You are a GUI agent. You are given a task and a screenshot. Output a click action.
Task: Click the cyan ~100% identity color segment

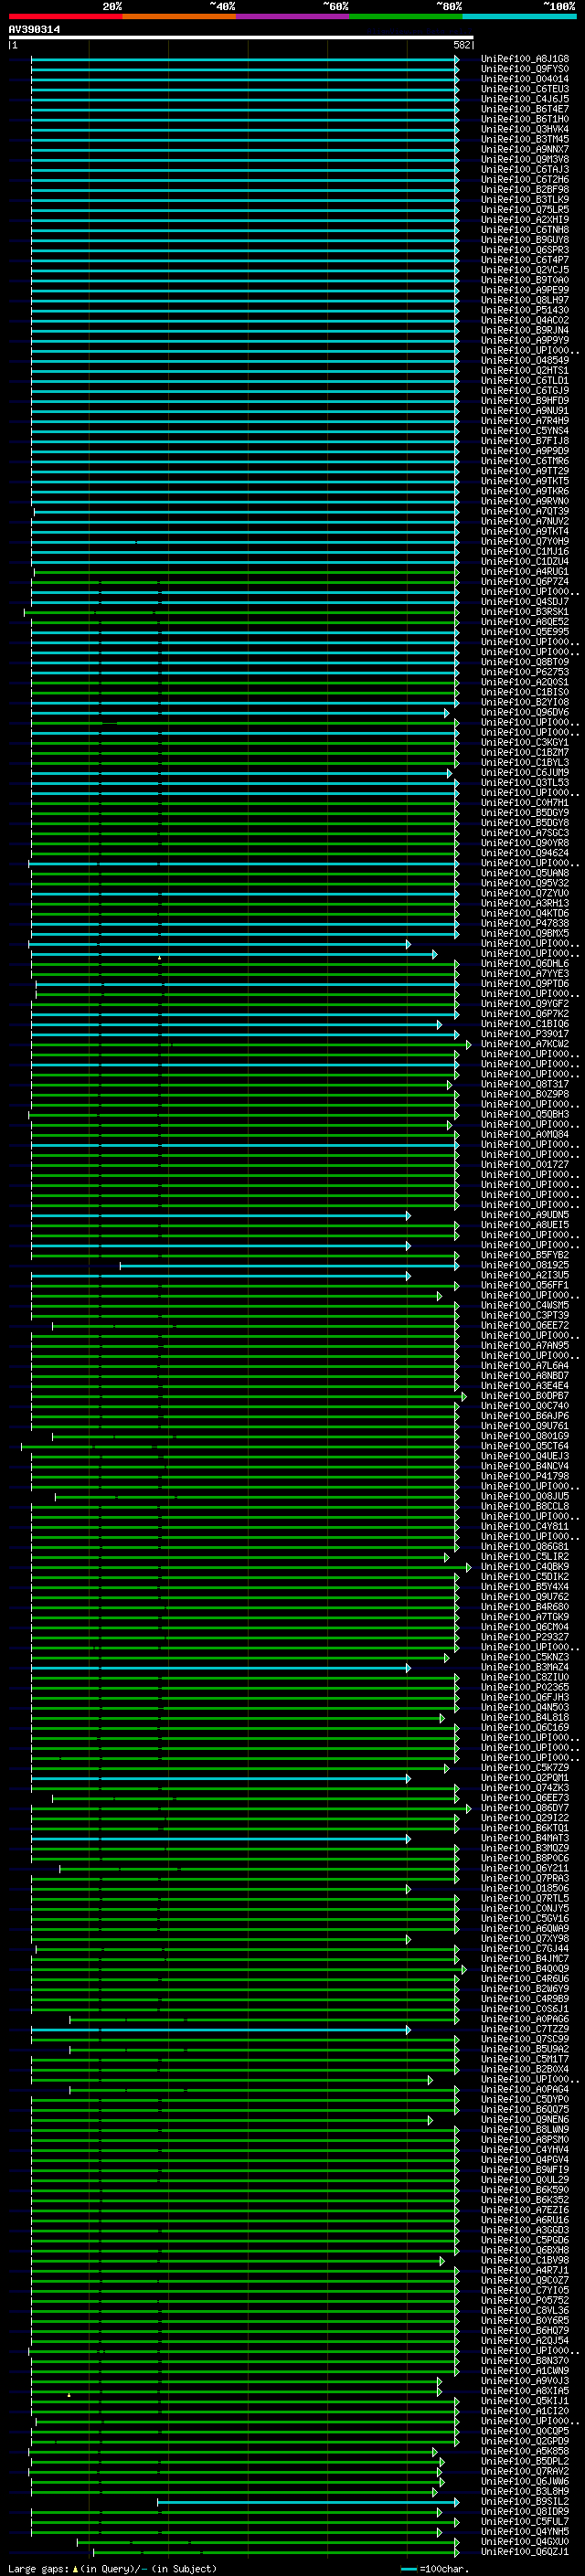519,16
